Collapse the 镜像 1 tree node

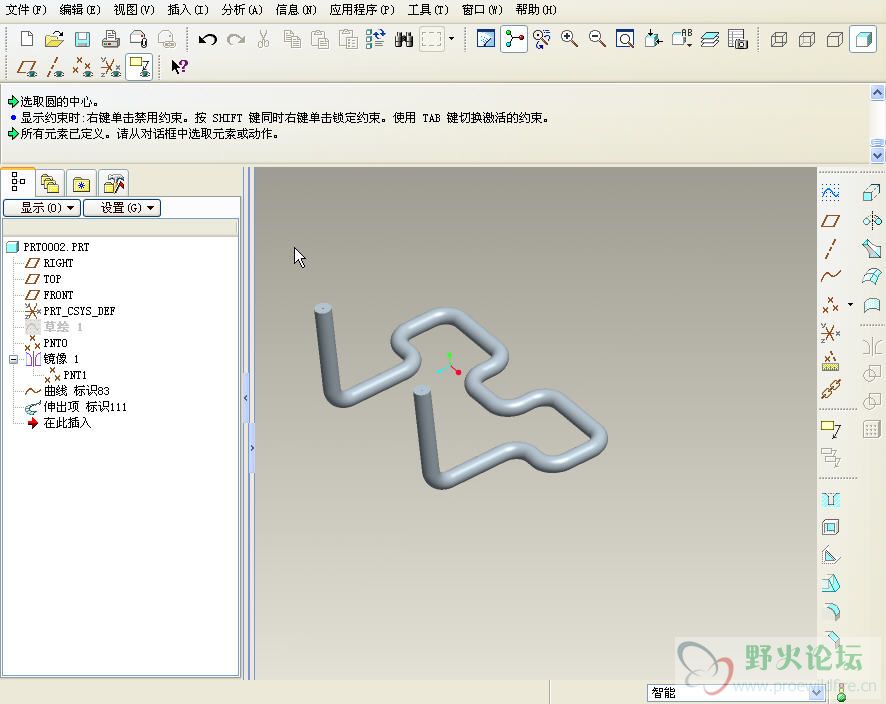point(13,359)
